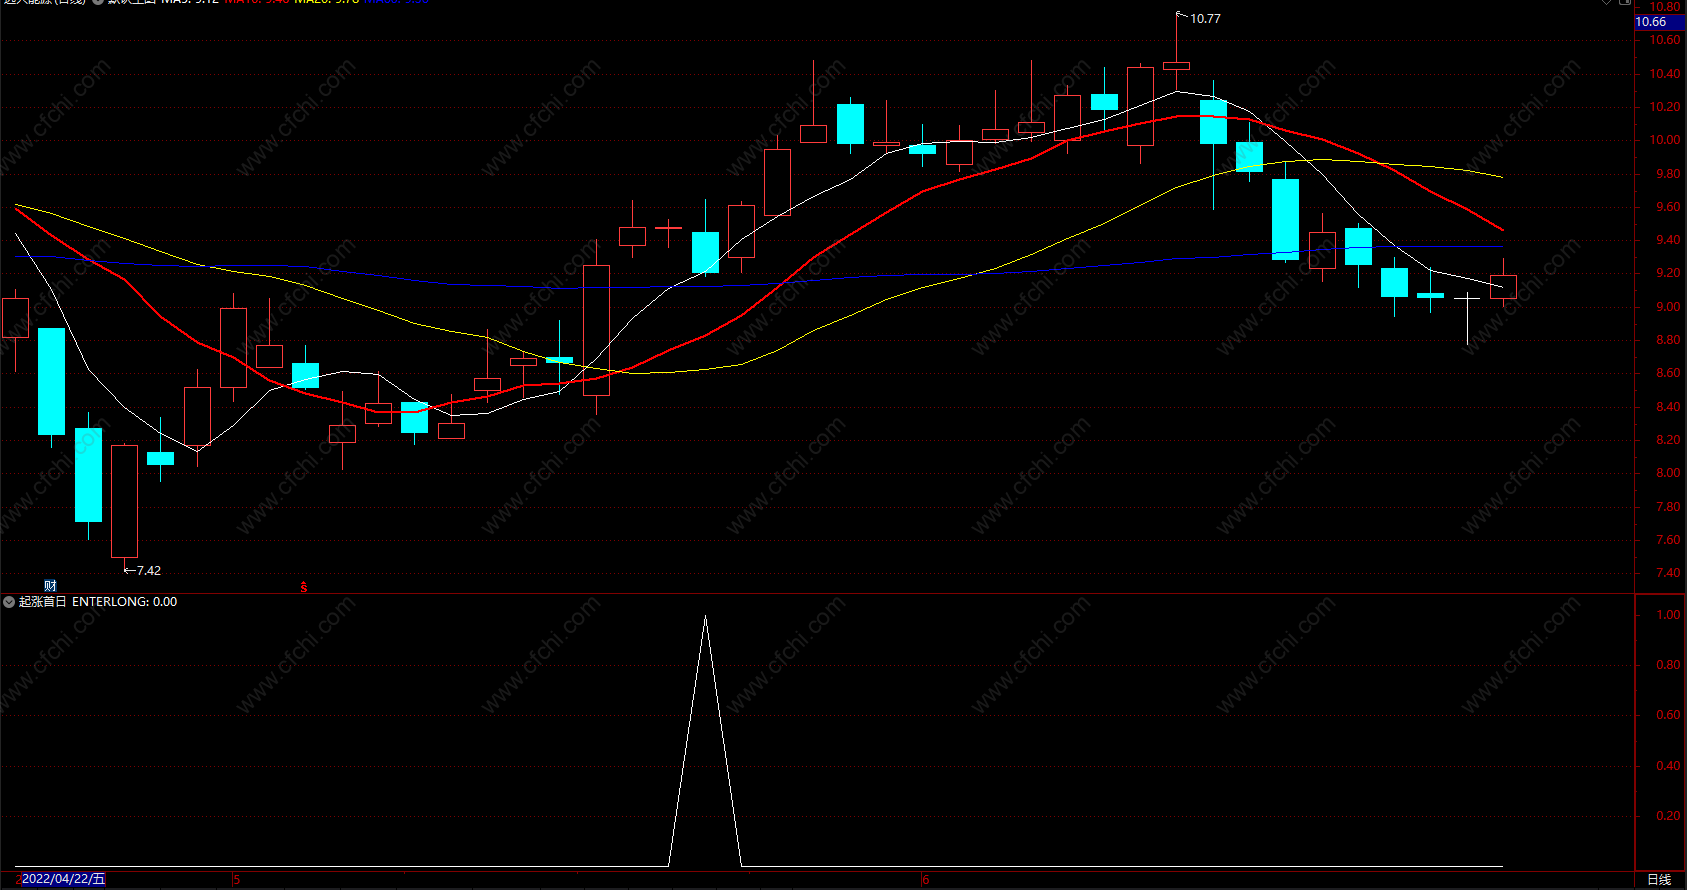Select the 日线 period button
This screenshot has height=890, width=1687.
tap(1659, 879)
